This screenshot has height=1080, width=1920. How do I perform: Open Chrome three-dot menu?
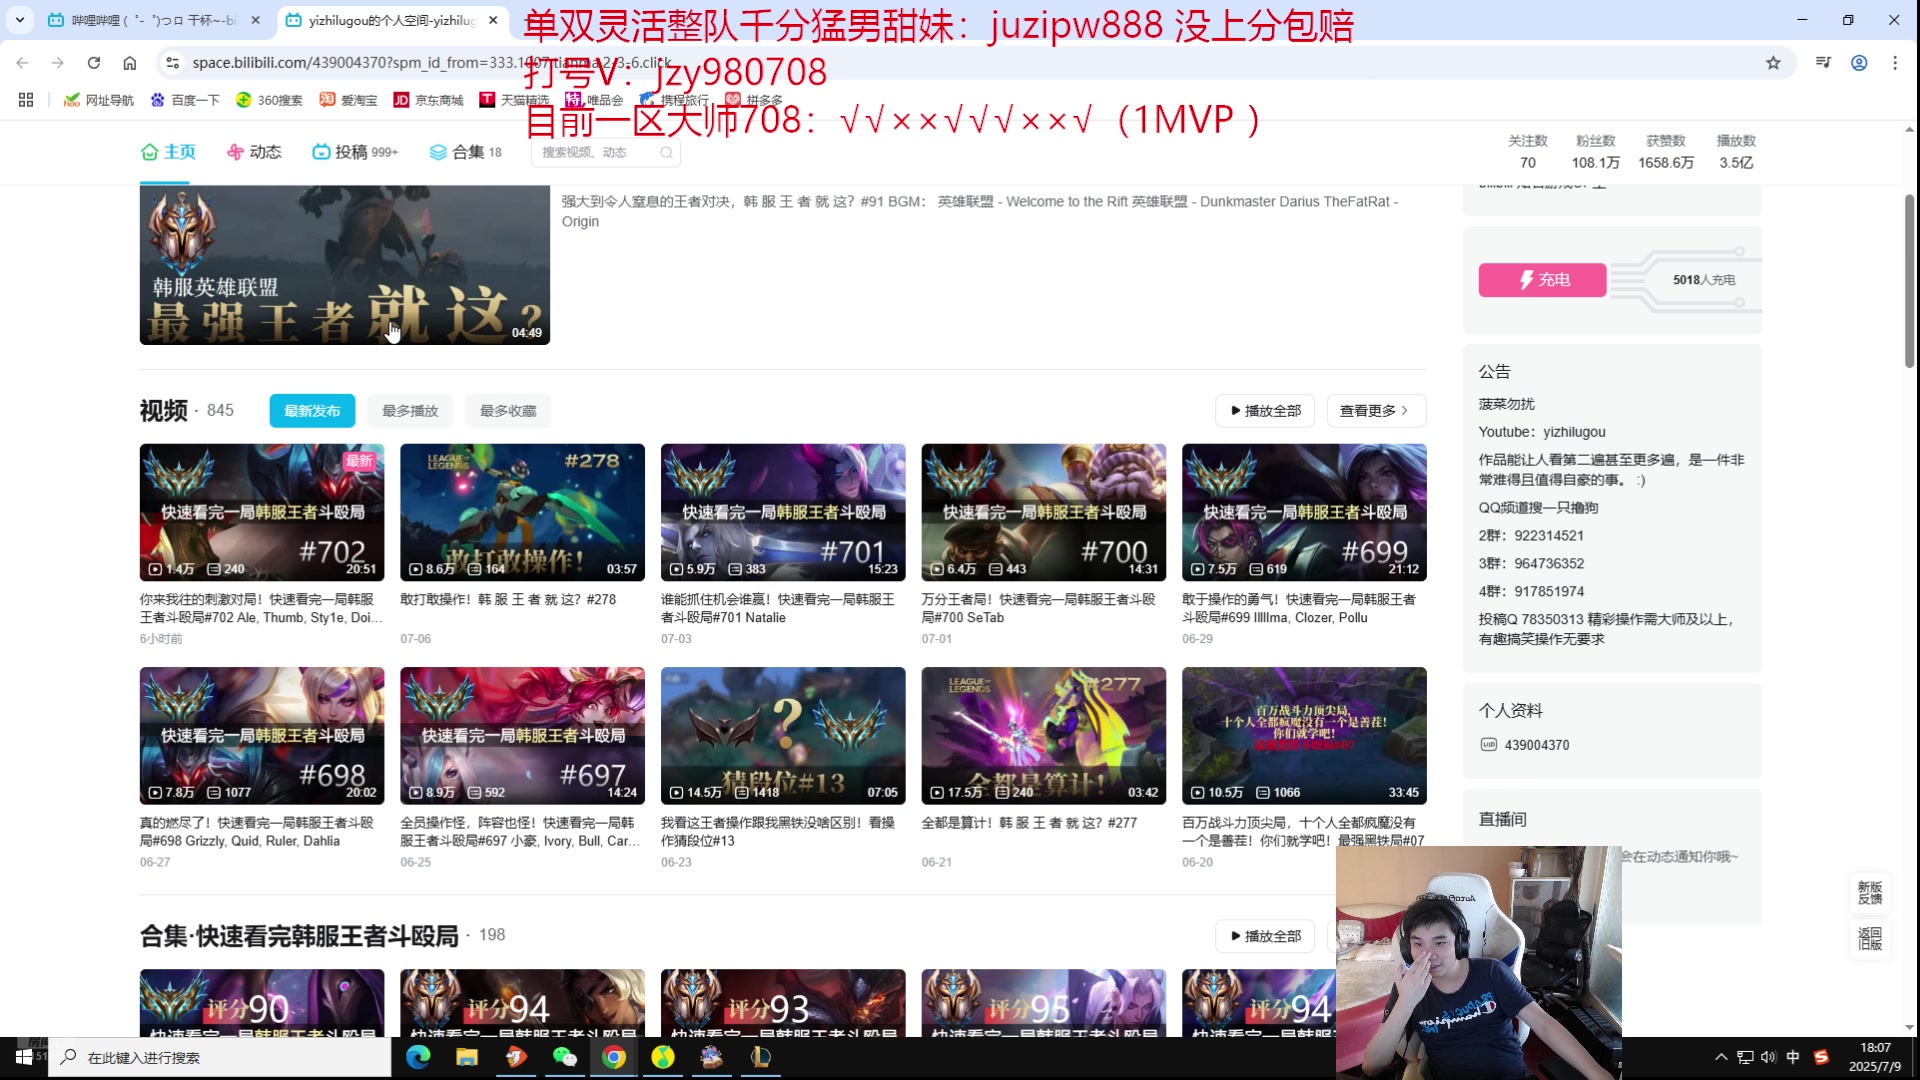coord(1895,63)
